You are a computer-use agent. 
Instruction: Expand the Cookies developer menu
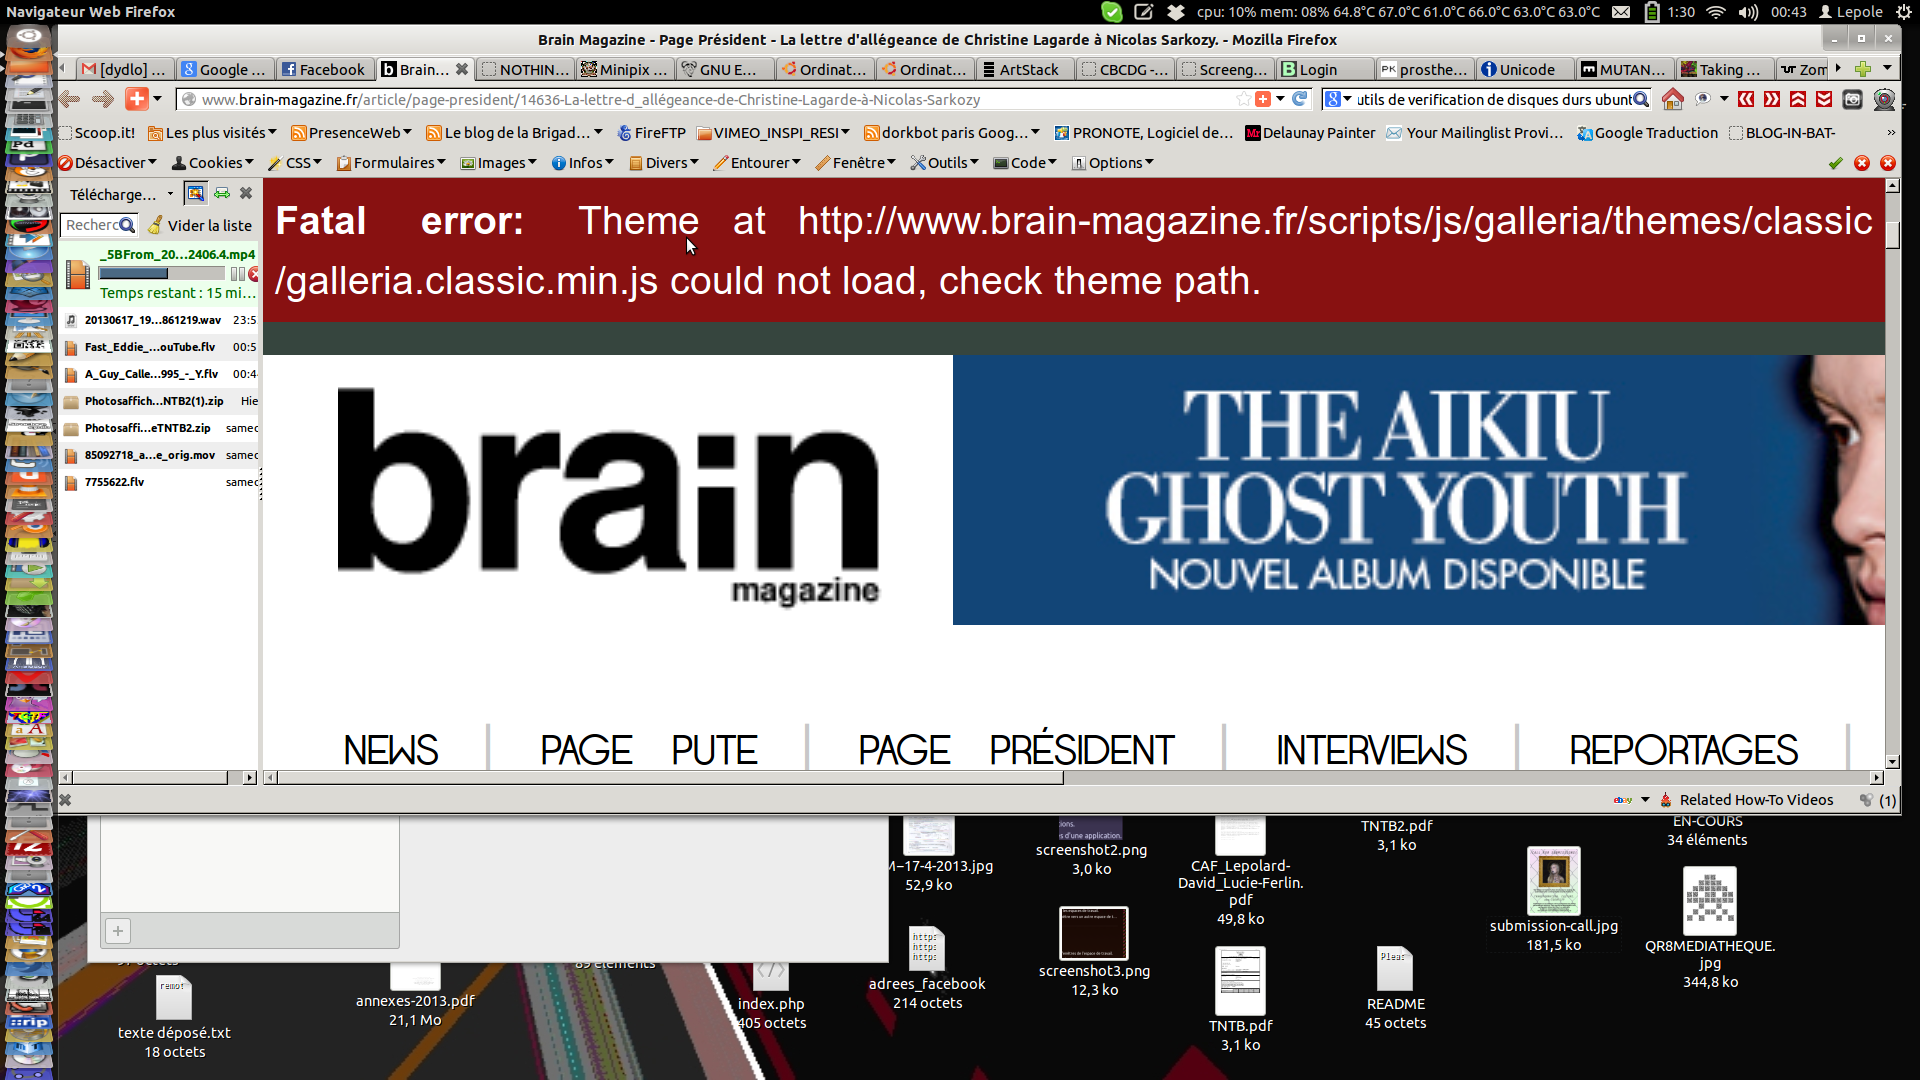[x=213, y=163]
